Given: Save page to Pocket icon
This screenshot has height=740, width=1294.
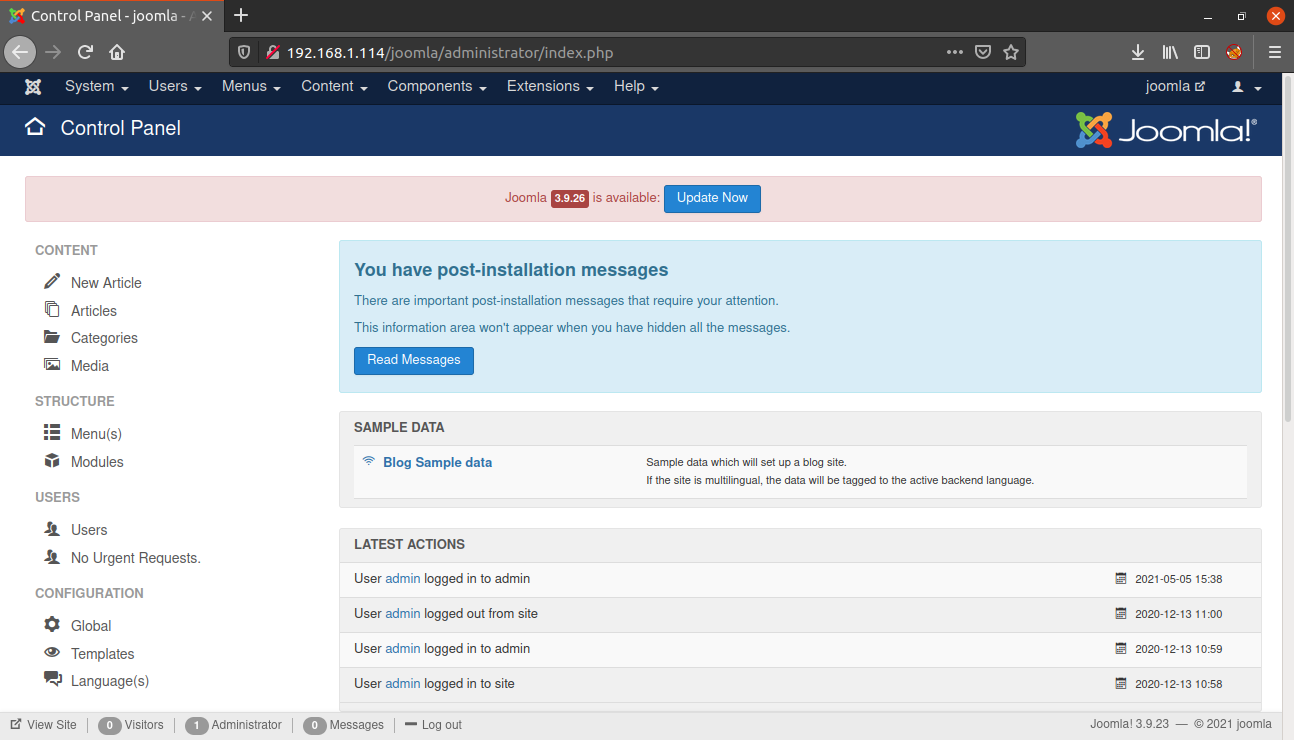Looking at the screenshot, I should 983,52.
